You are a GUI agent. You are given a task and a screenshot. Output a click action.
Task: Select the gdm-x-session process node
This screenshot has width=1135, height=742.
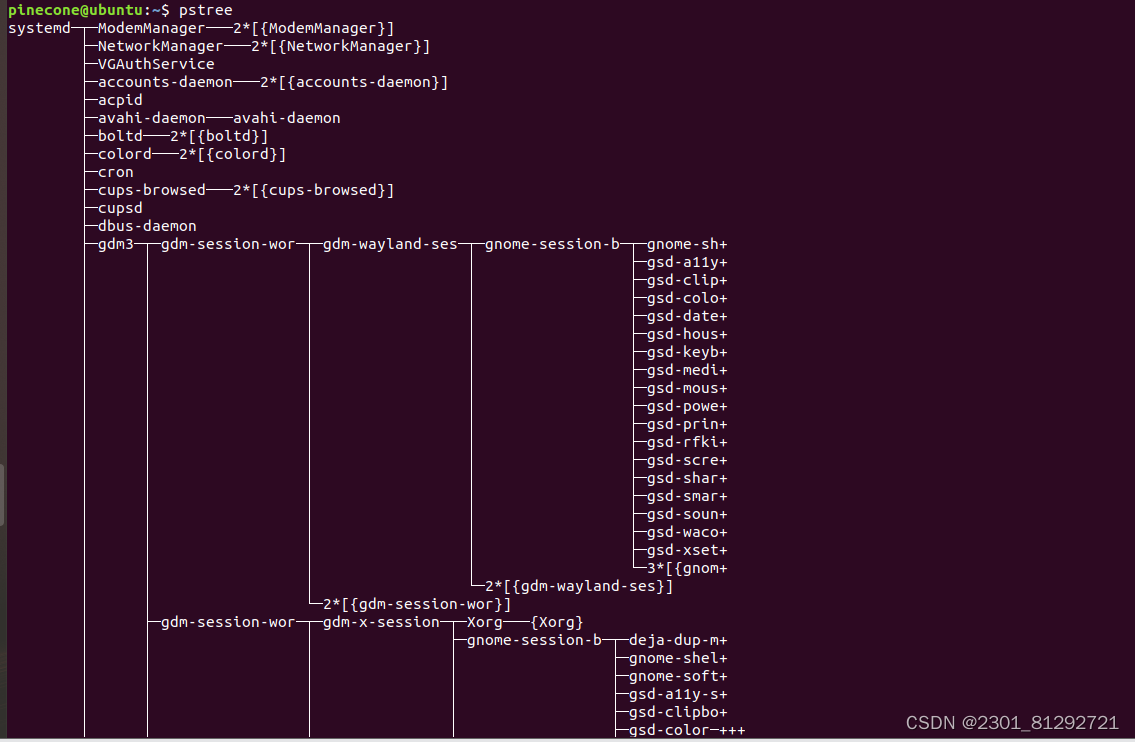pyautogui.click(x=381, y=623)
